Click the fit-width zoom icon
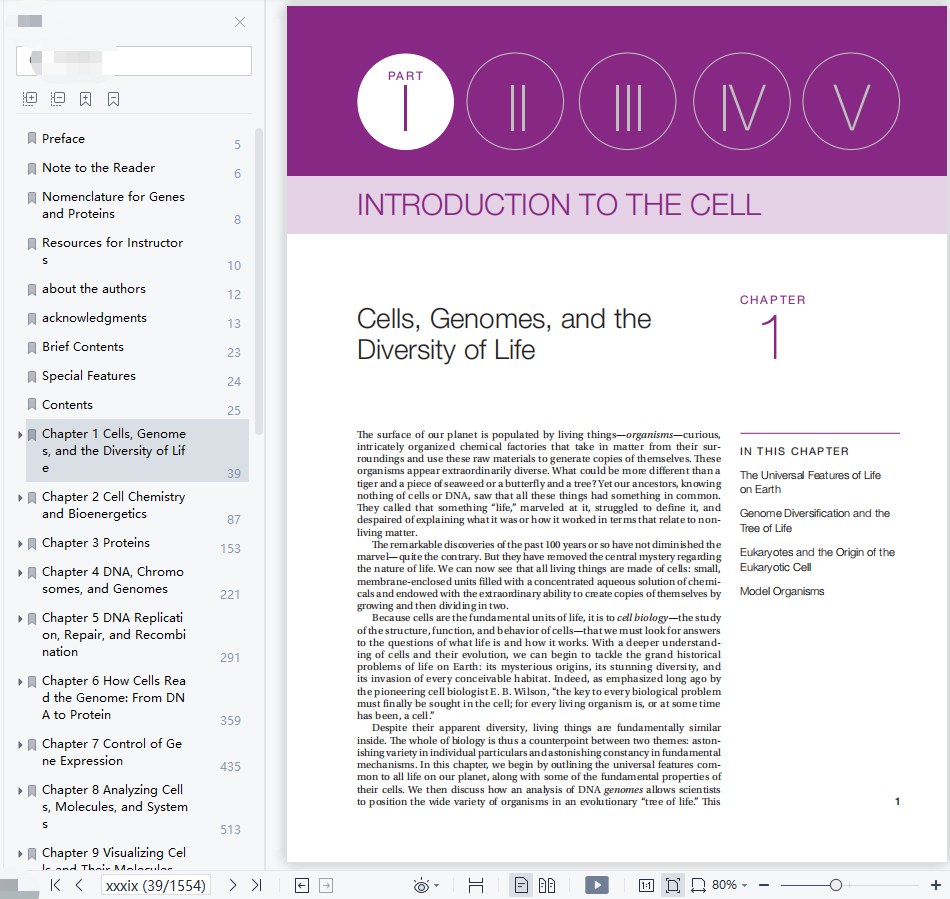950x899 pixels. 698,886
